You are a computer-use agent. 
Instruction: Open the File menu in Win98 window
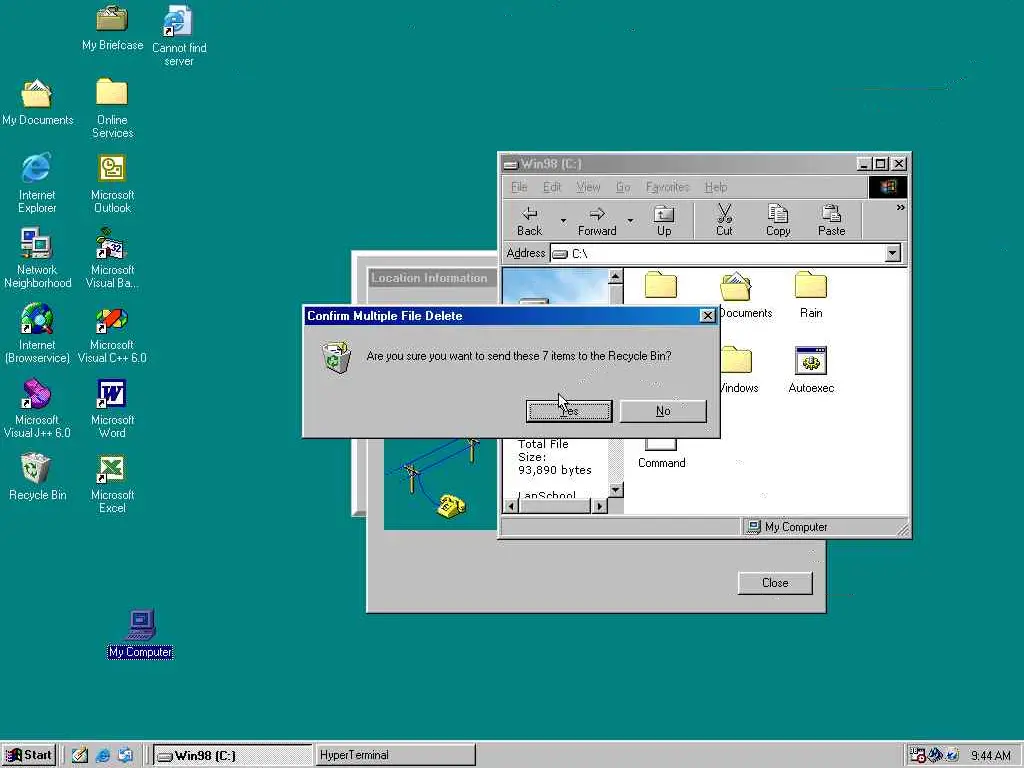[519, 187]
